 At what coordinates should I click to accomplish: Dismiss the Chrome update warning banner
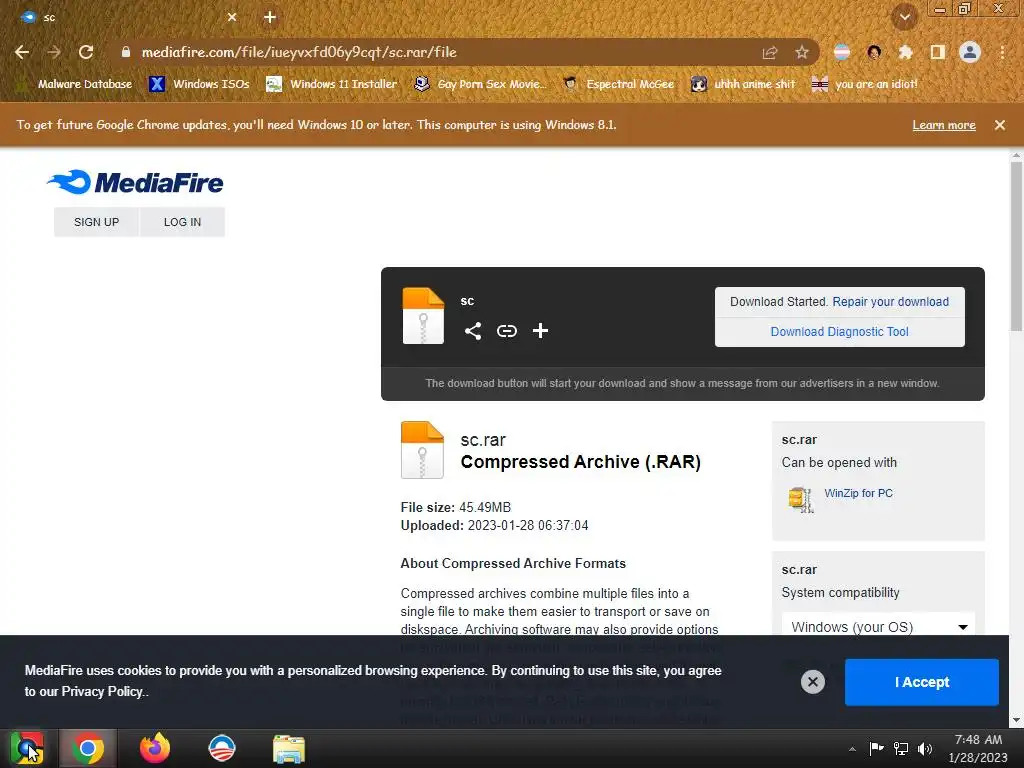click(x=1000, y=125)
